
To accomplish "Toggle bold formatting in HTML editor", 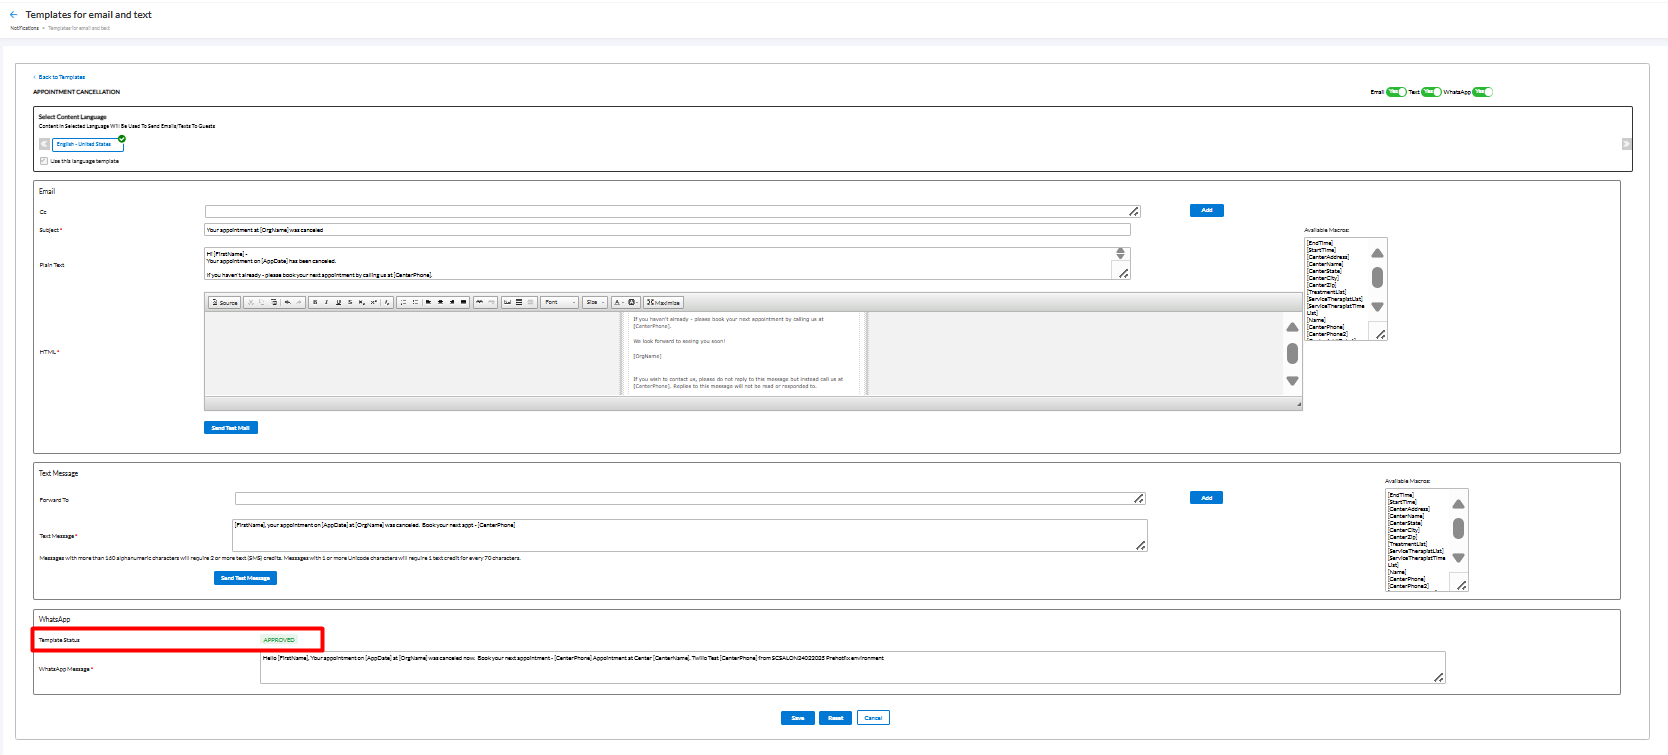I will (315, 302).
